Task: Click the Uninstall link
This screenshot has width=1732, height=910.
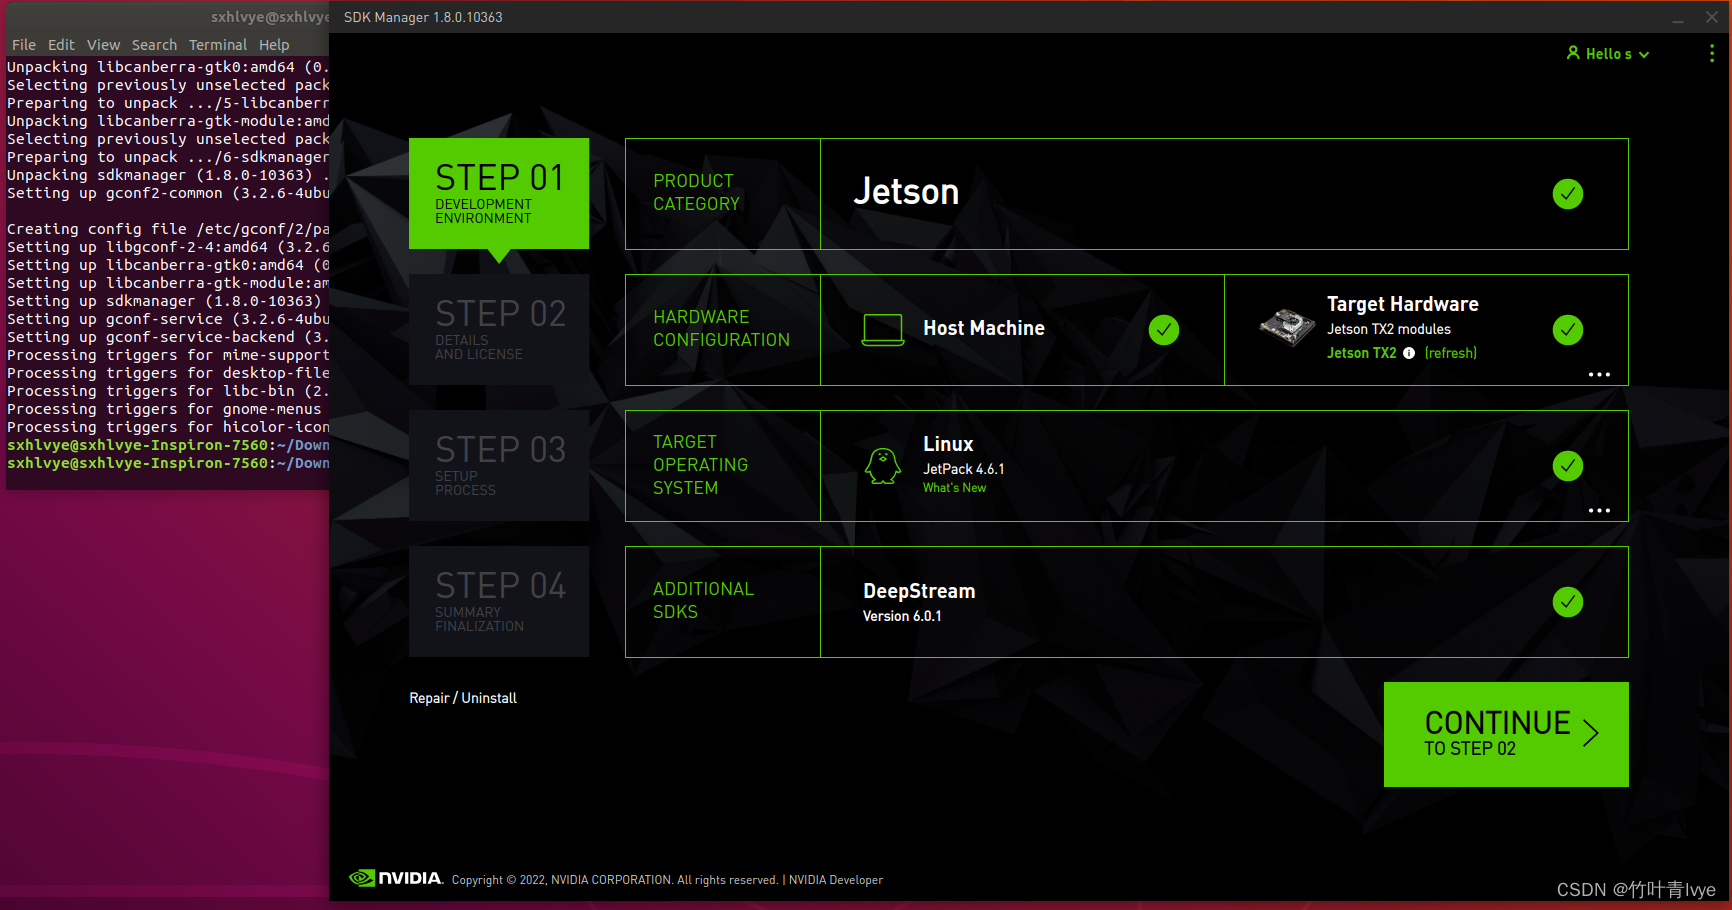Action: pyautogui.click(x=489, y=697)
